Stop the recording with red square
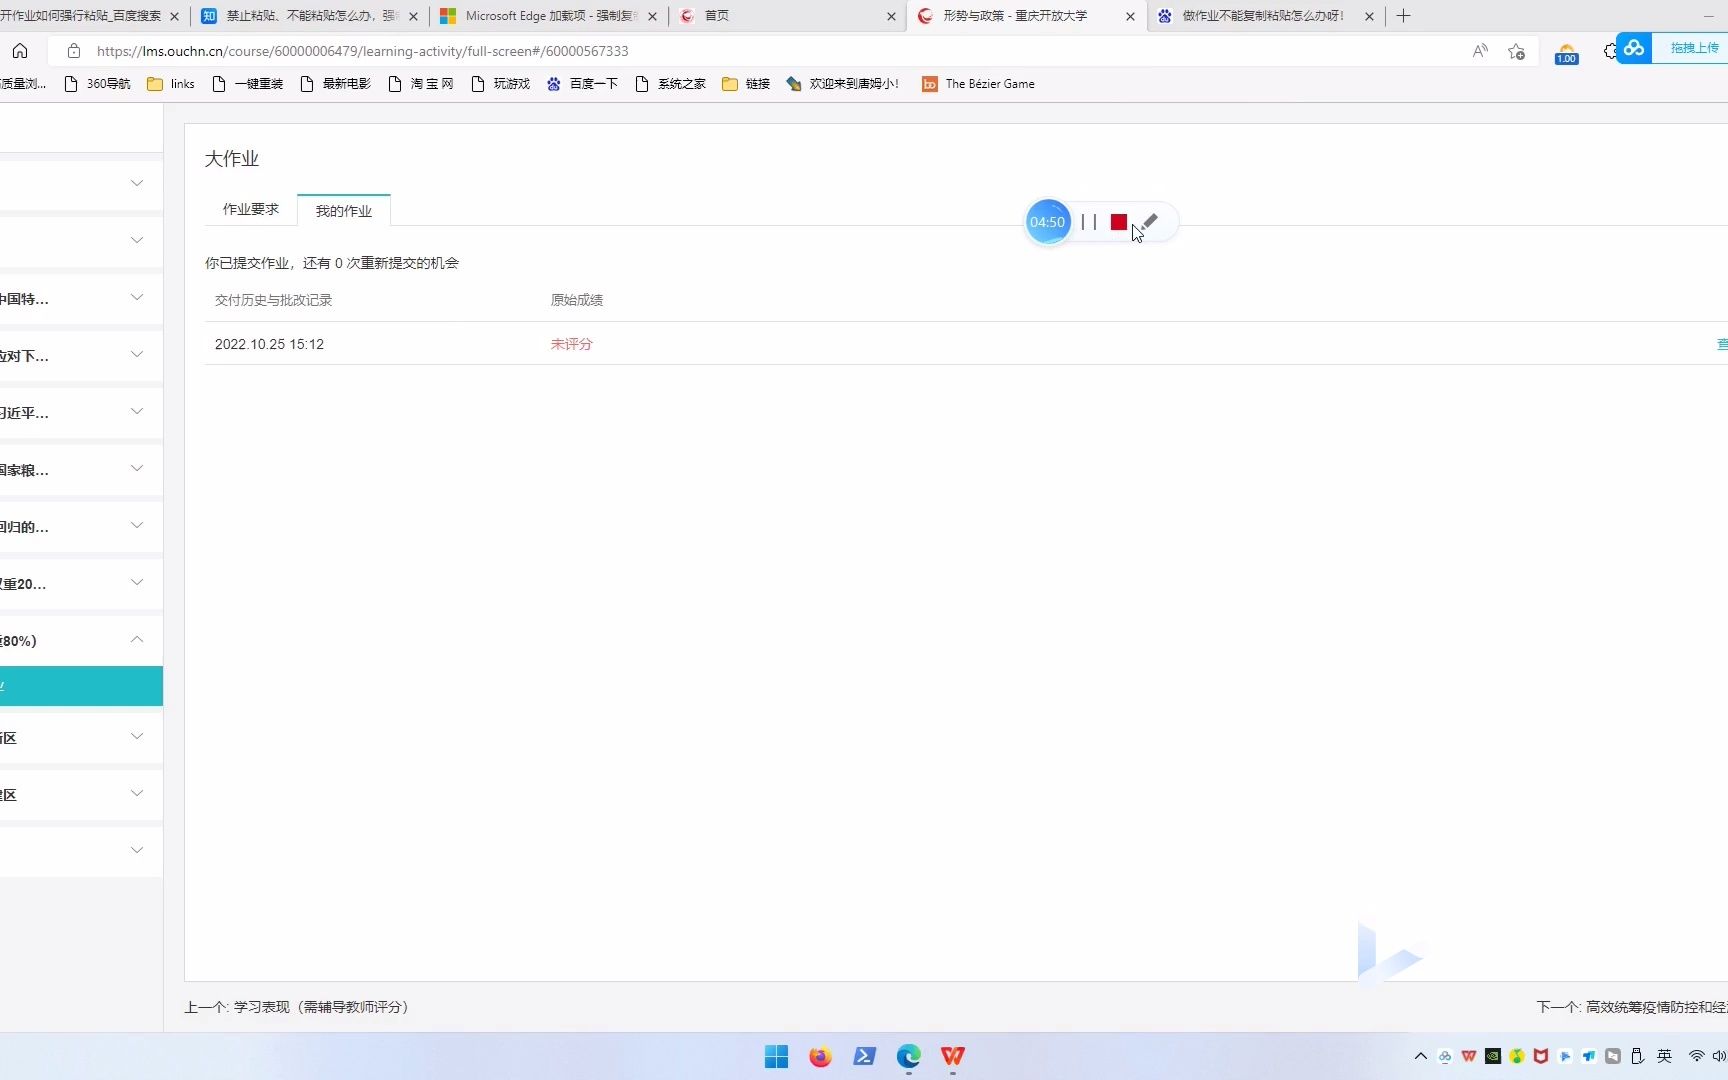 (1119, 222)
